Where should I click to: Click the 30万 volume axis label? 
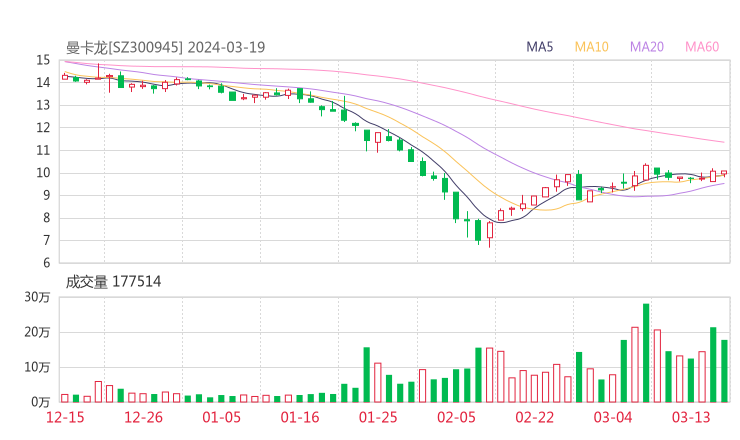[x=37, y=297]
